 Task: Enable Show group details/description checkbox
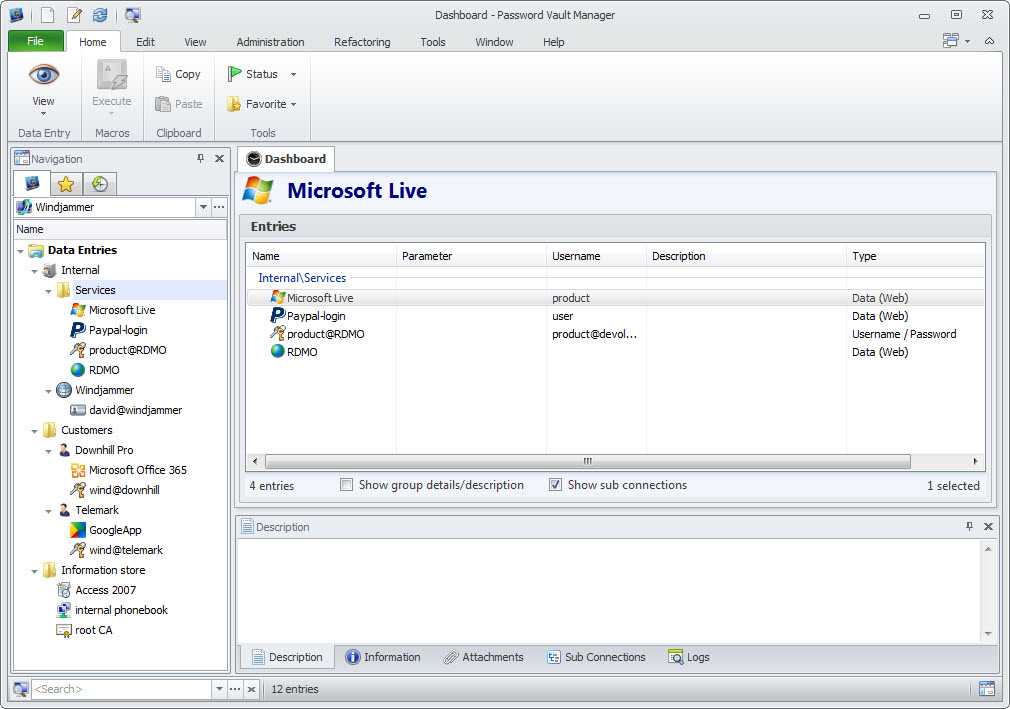(346, 484)
